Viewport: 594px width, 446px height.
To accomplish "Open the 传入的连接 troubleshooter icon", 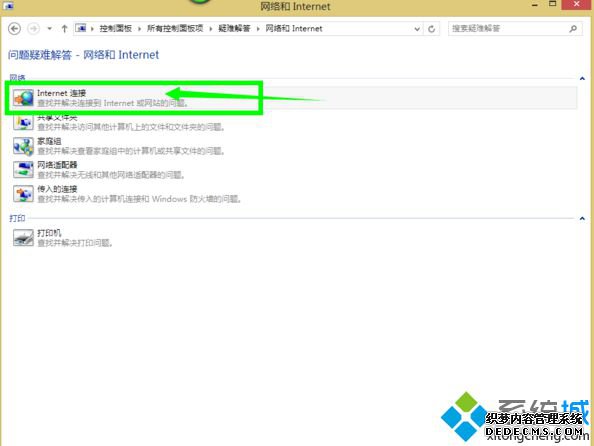I will [23, 194].
